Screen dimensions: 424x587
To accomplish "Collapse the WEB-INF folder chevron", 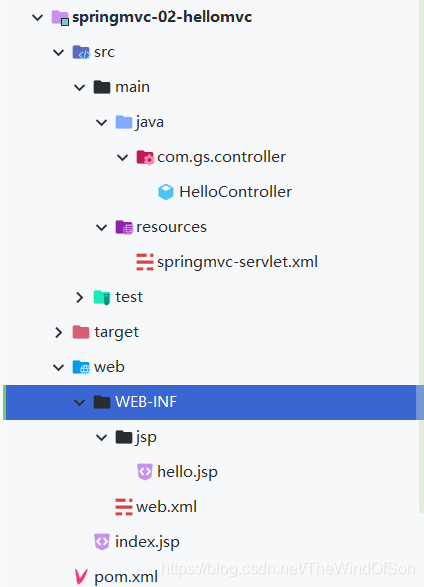I will [80, 402].
